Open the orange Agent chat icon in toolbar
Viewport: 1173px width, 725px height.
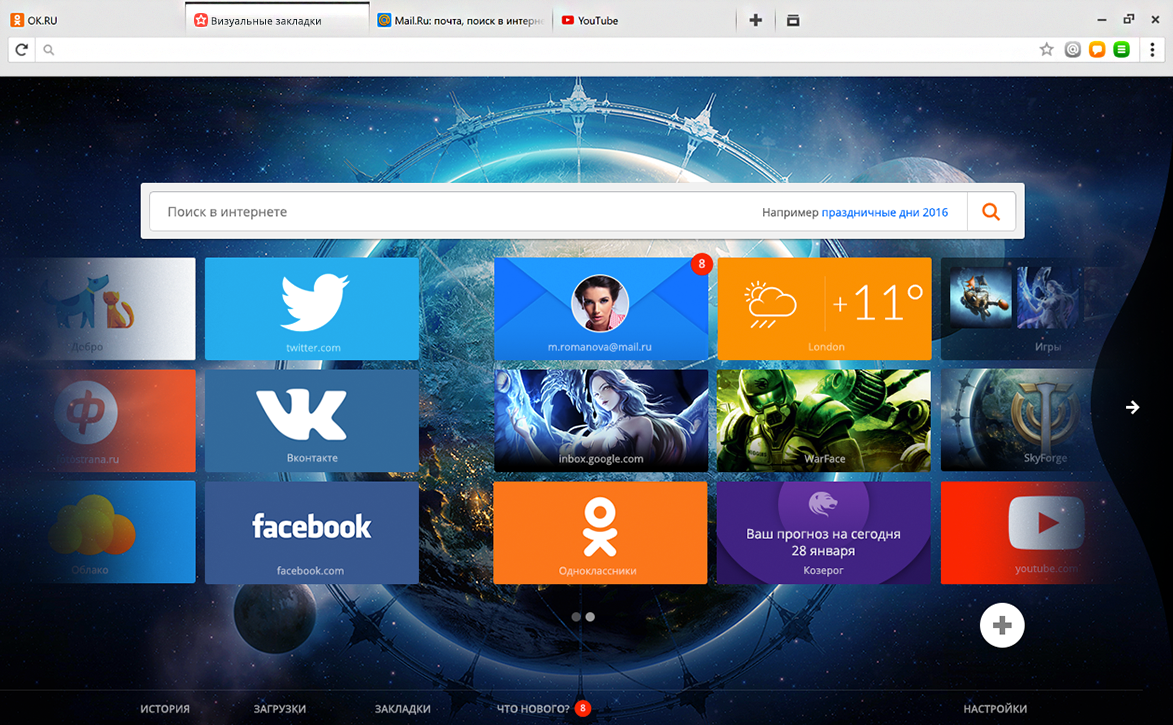pos(1099,49)
